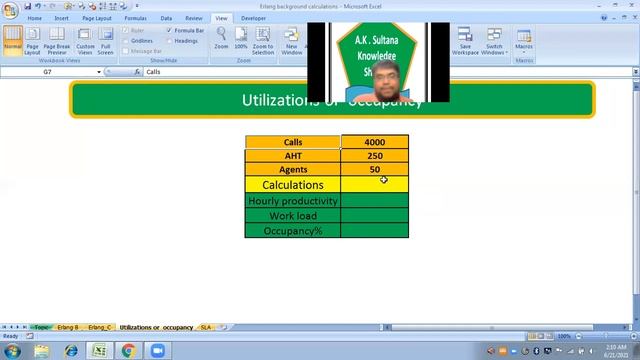Toggle the Formula Bar checkbox

click(x=169, y=30)
